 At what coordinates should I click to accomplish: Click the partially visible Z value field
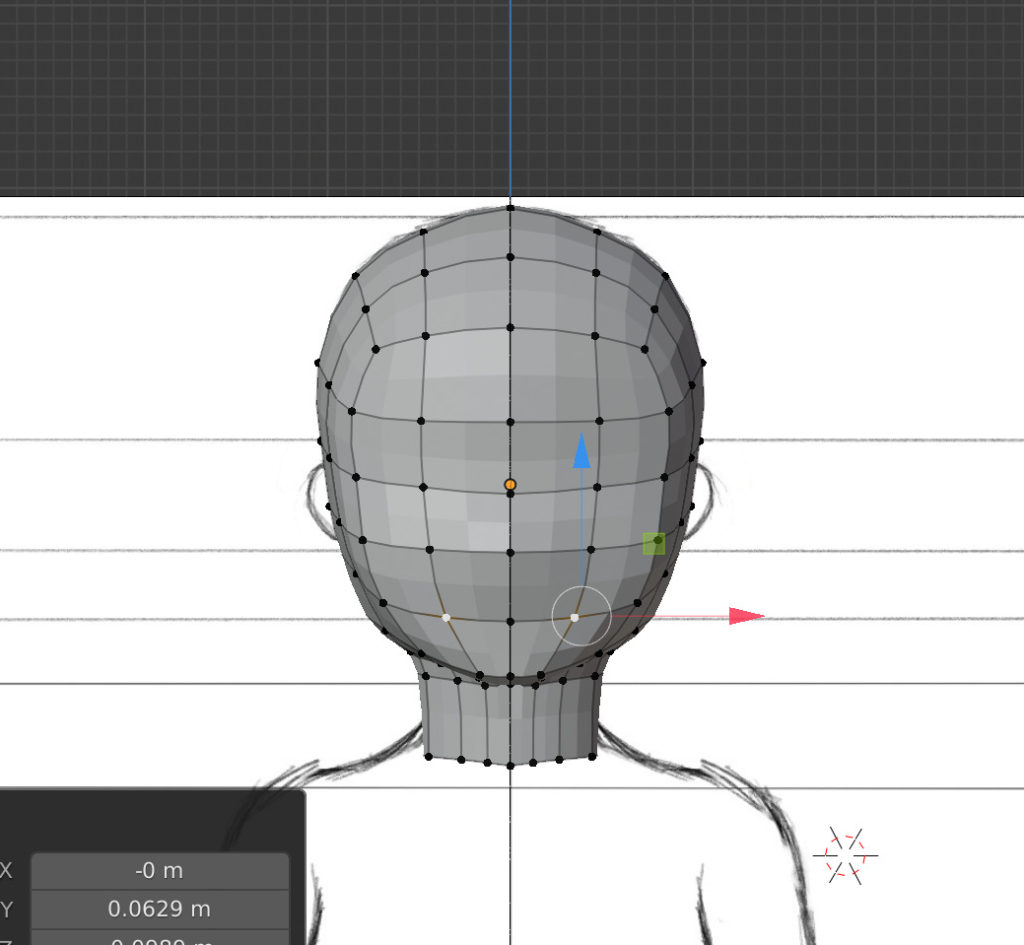[x=160, y=940]
